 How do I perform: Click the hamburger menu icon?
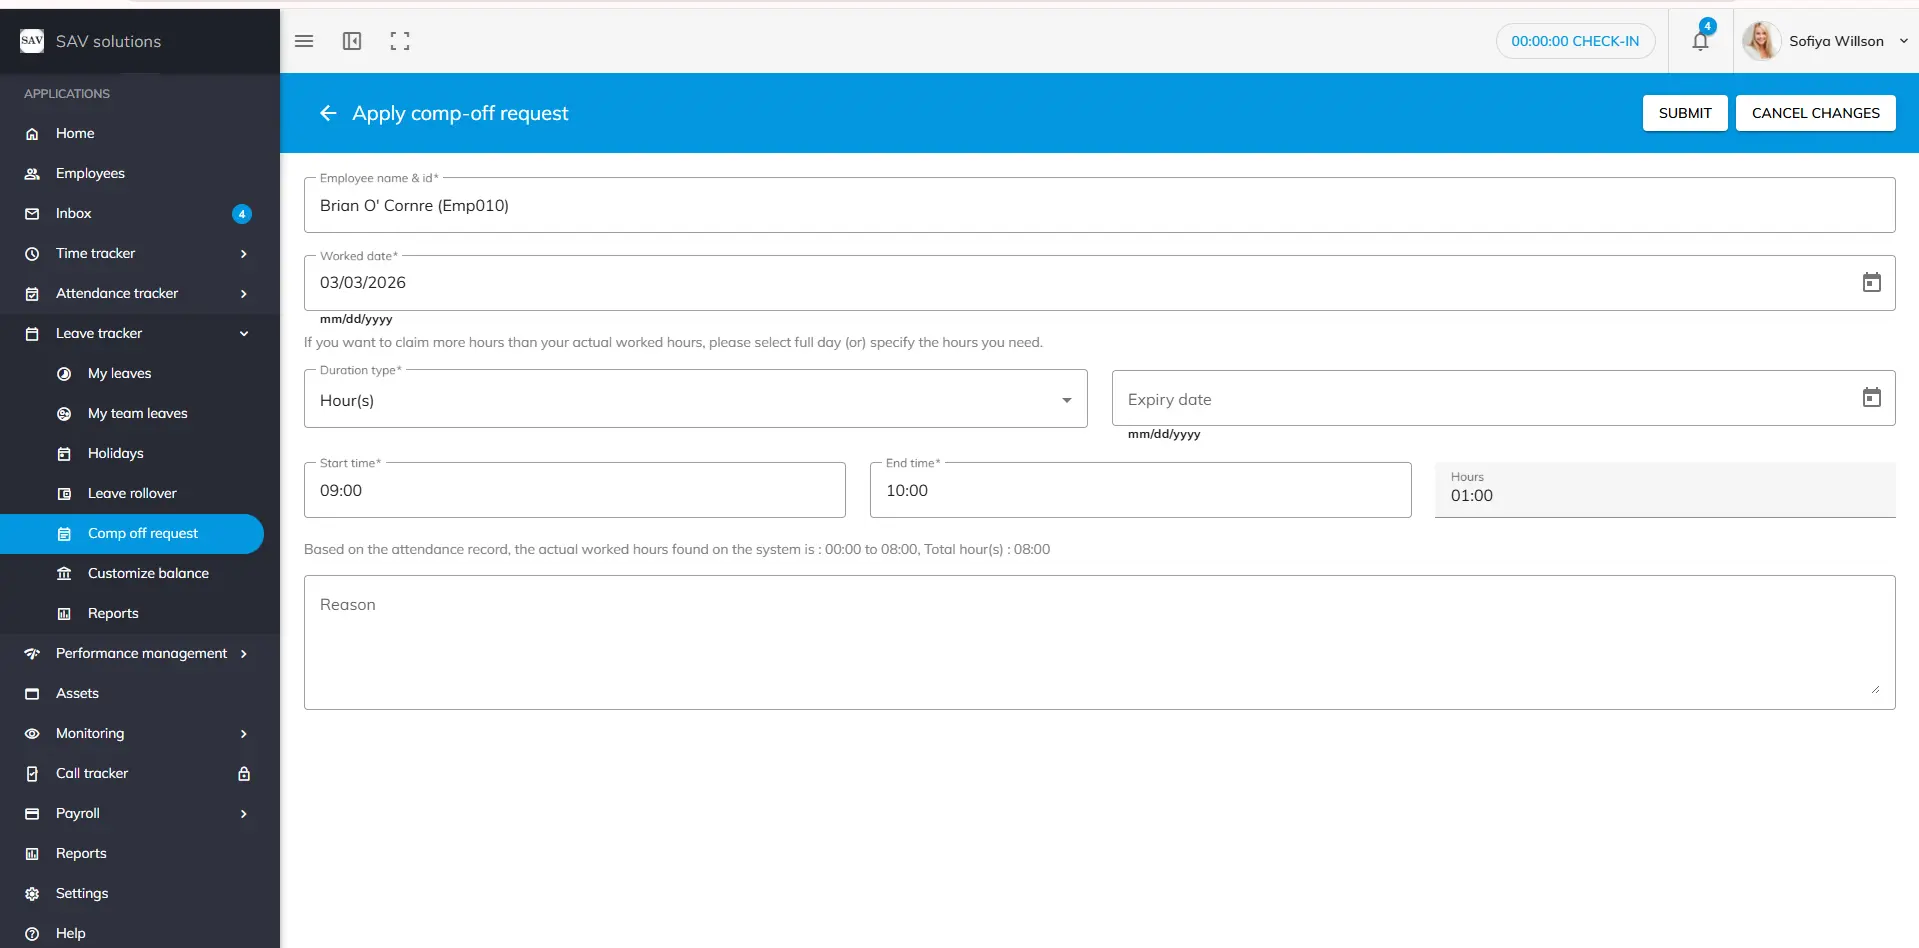tap(304, 41)
